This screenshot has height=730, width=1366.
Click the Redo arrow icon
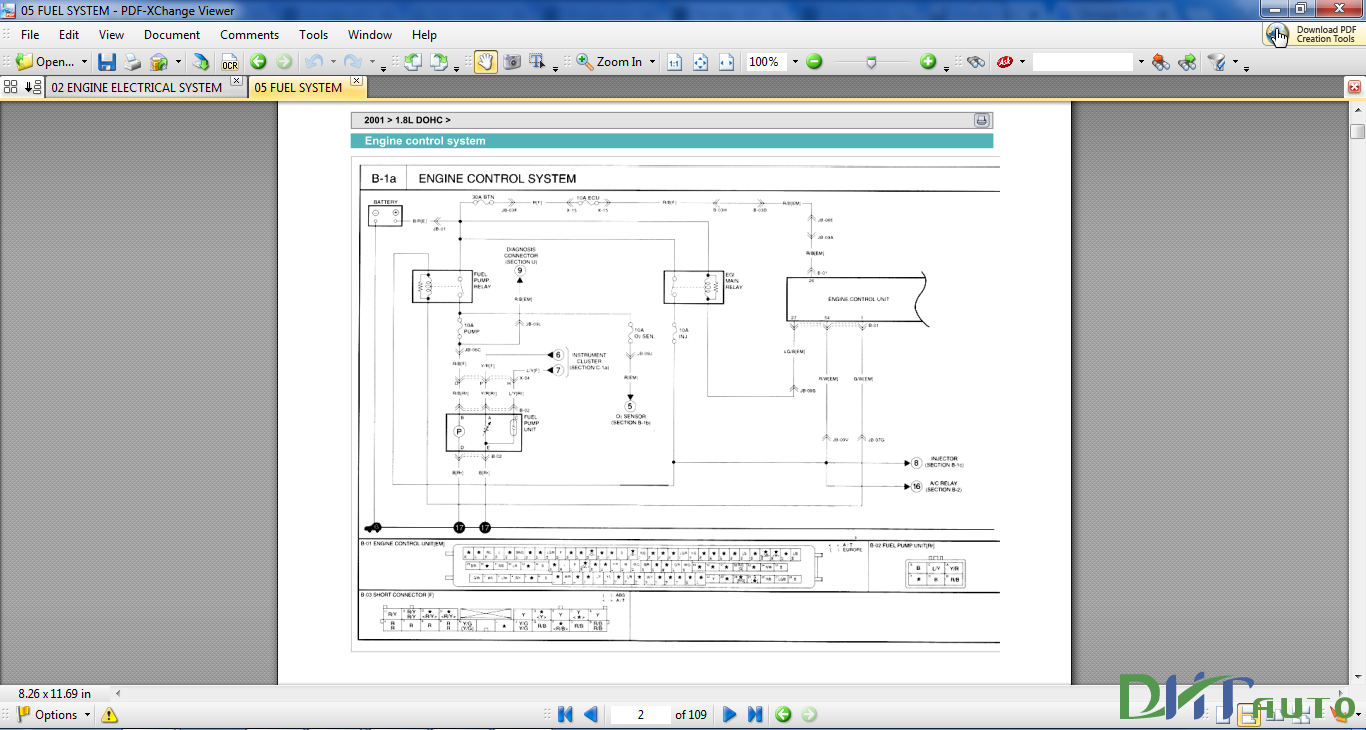353,62
